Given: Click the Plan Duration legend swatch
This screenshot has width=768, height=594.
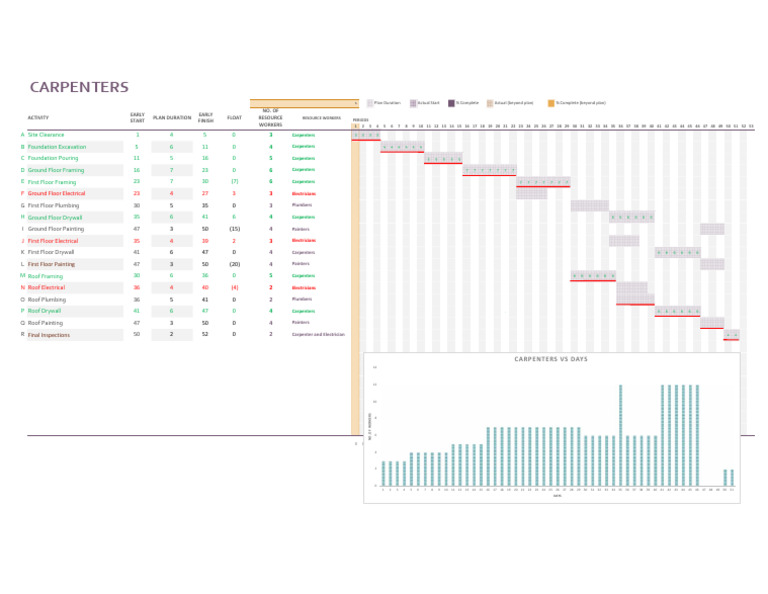Looking at the screenshot, I should (370, 103).
